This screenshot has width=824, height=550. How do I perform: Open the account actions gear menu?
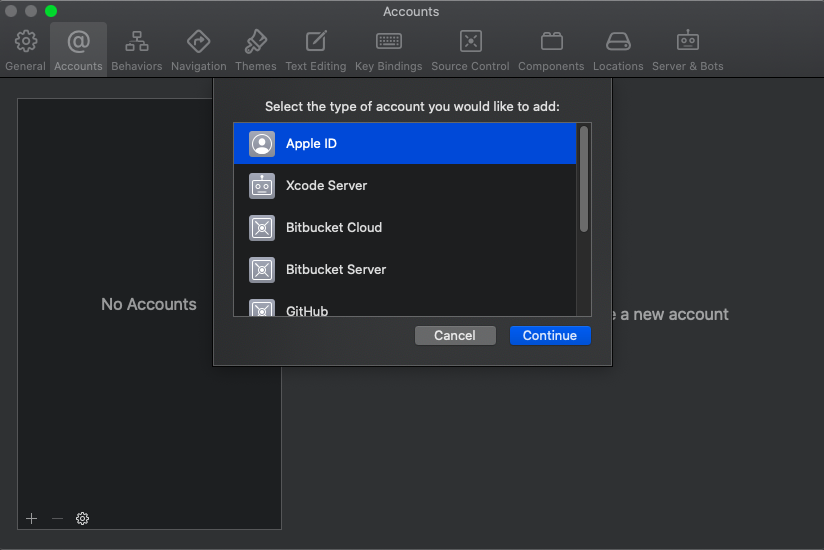[83, 519]
